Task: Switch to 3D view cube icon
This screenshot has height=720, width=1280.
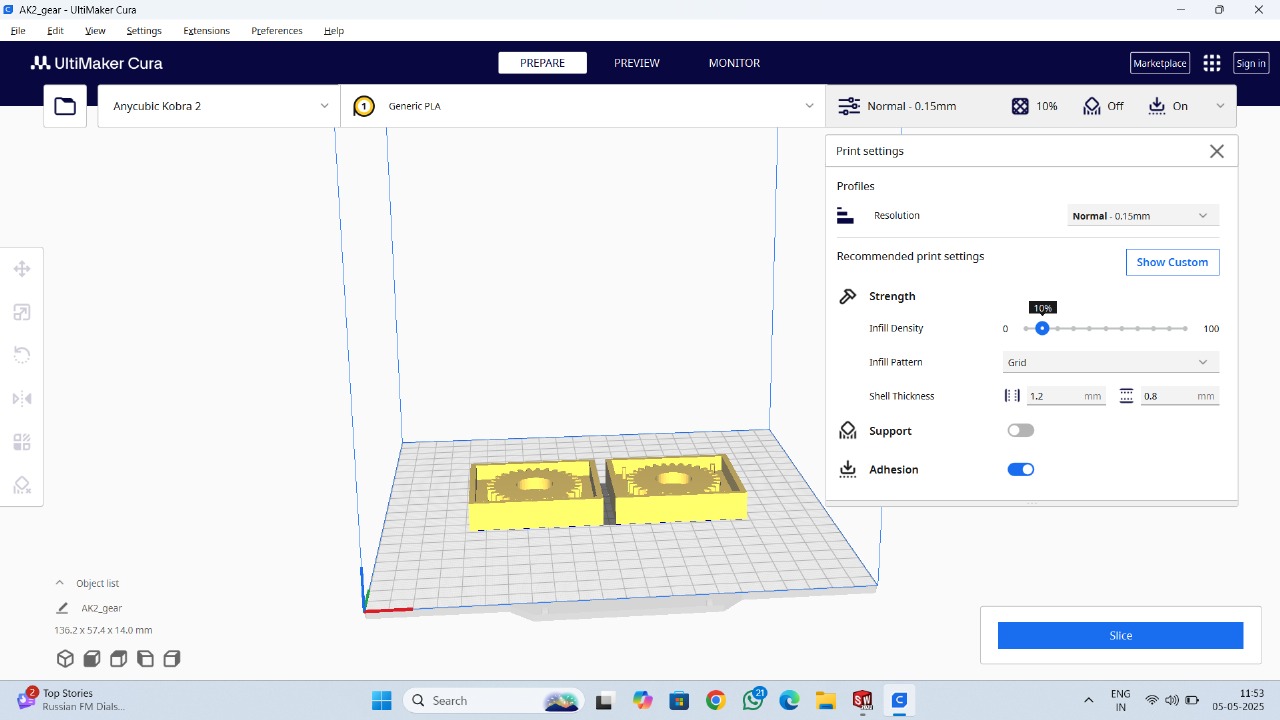Action: point(65,659)
